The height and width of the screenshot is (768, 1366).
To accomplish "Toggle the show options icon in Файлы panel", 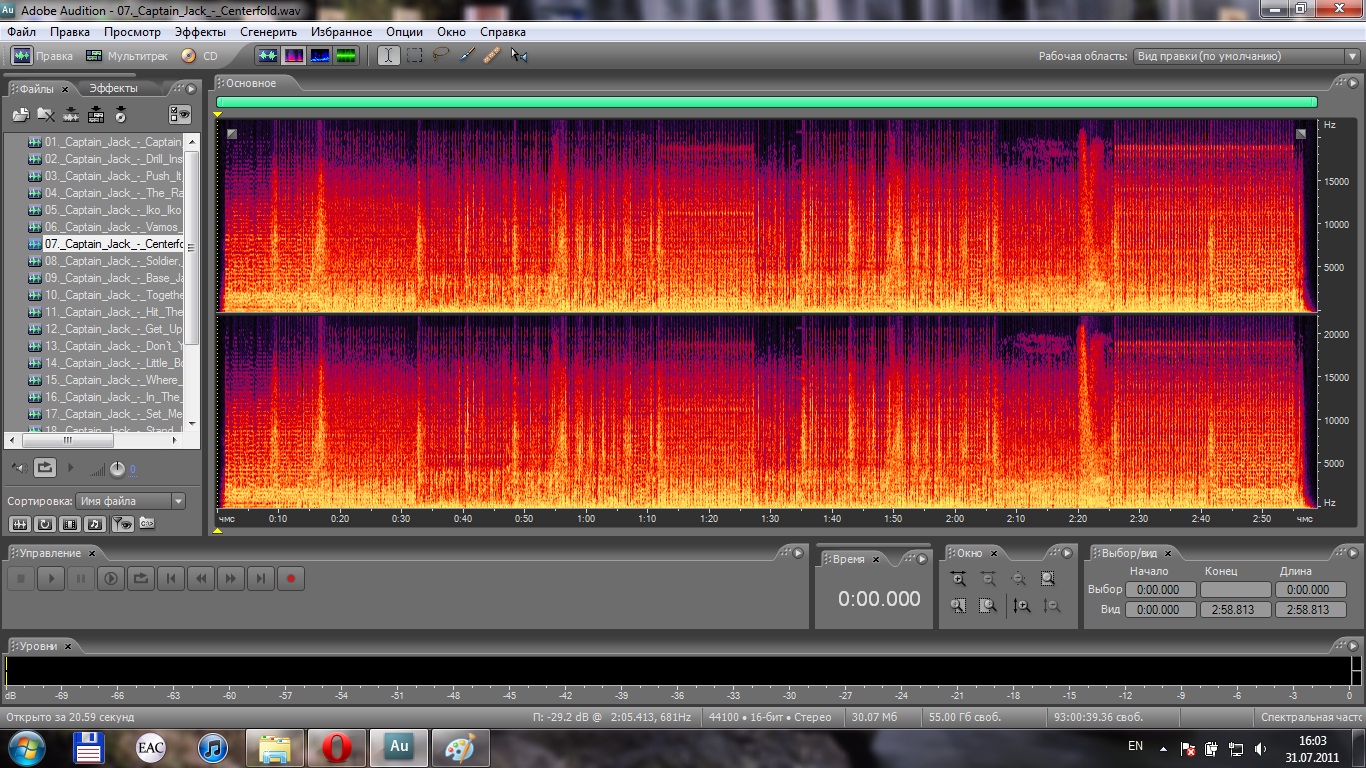I will [x=180, y=115].
